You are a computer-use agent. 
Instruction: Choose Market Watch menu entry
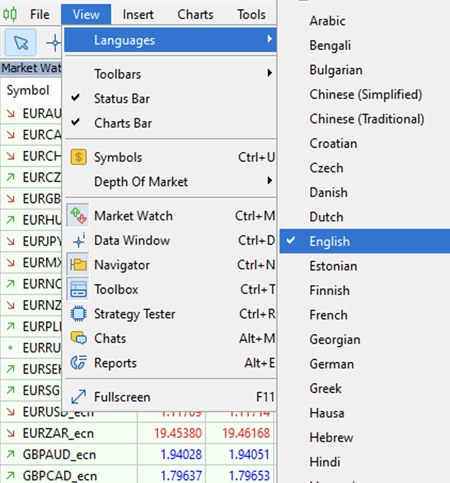(170, 216)
